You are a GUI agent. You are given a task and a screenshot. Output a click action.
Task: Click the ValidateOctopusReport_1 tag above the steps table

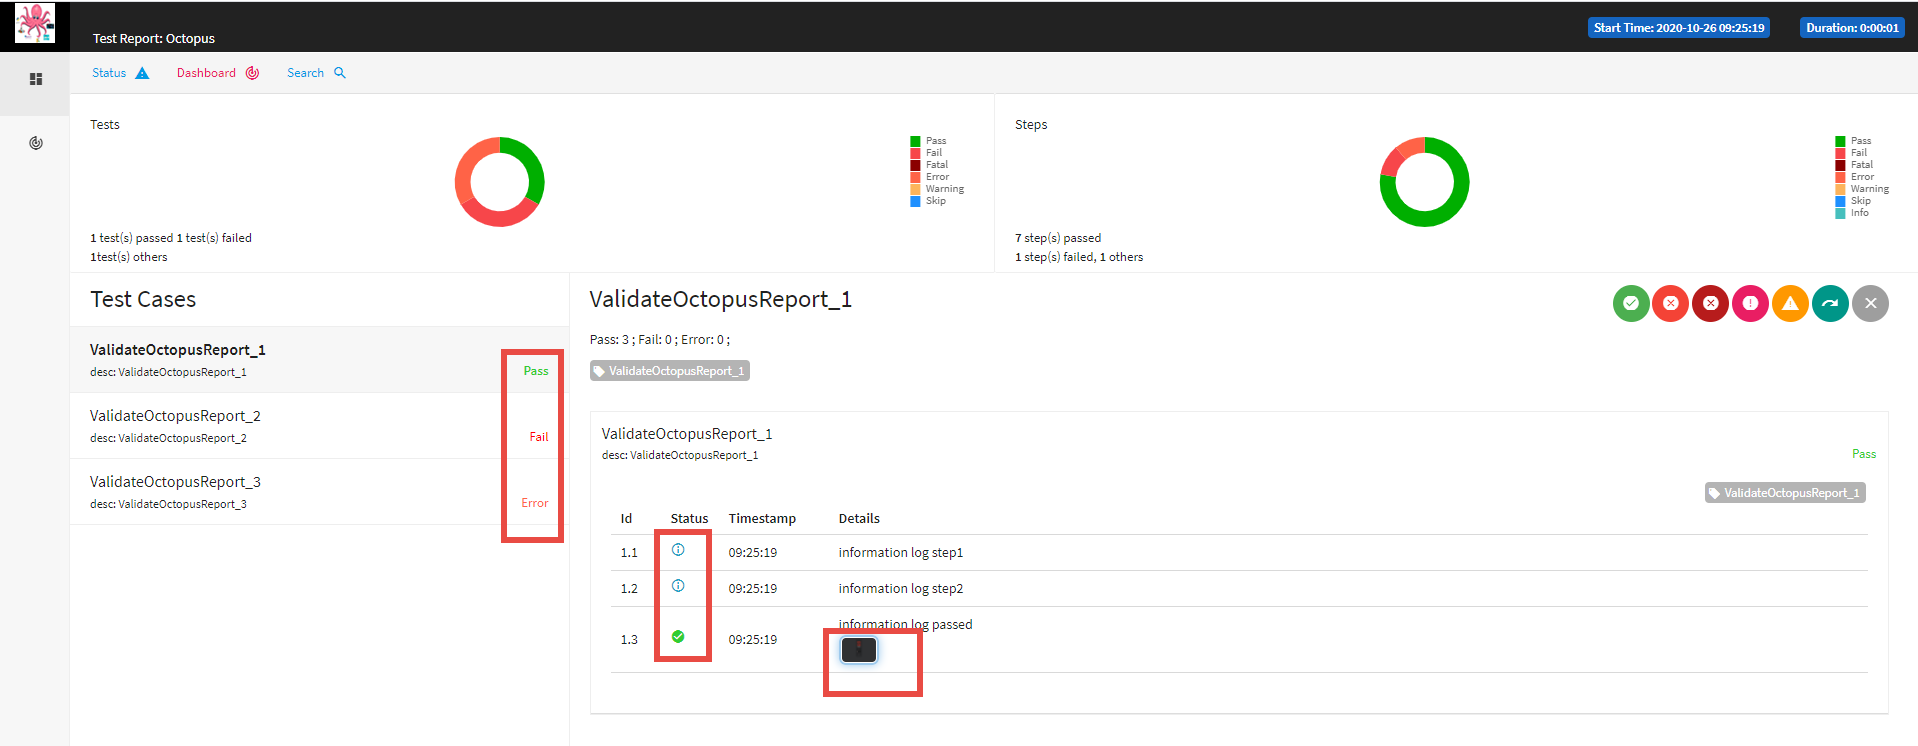pyautogui.click(x=1785, y=493)
